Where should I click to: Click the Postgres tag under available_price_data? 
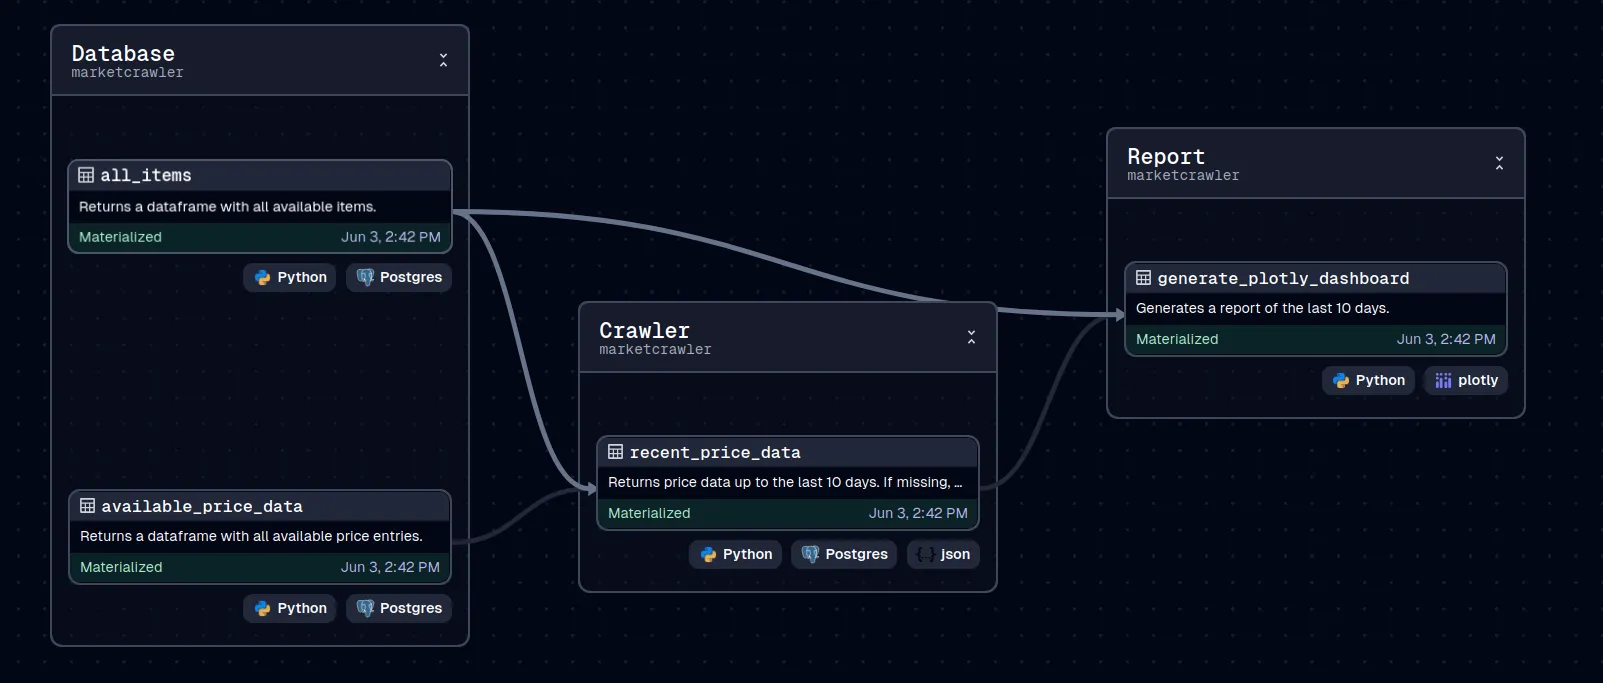click(x=399, y=608)
